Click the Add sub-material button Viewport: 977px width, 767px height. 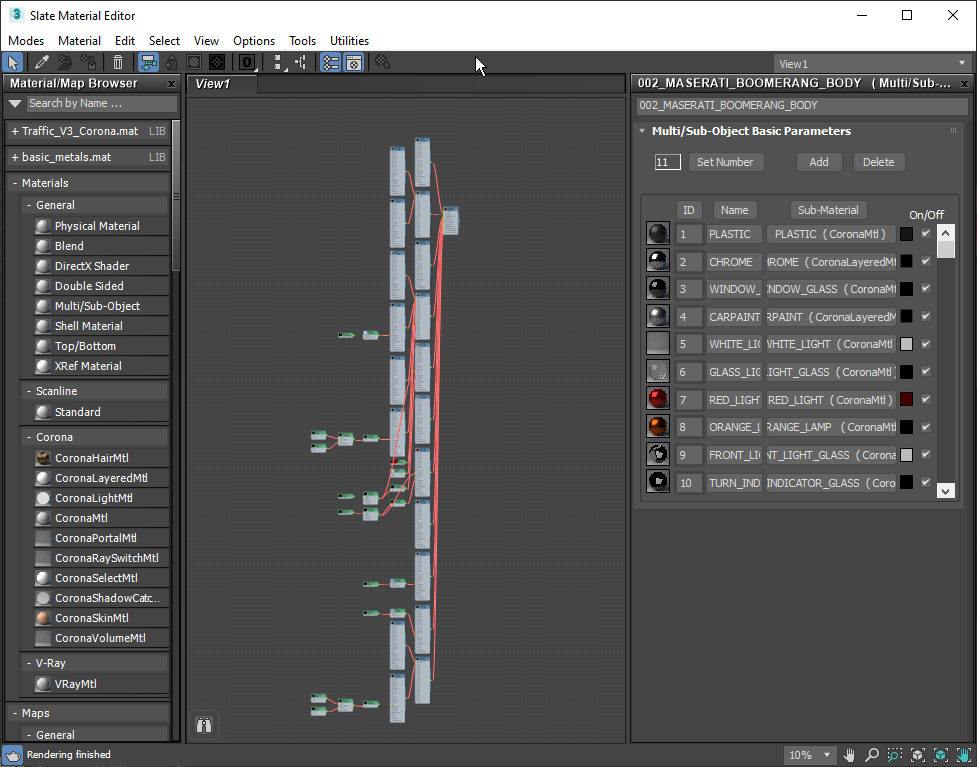pos(819,162)
